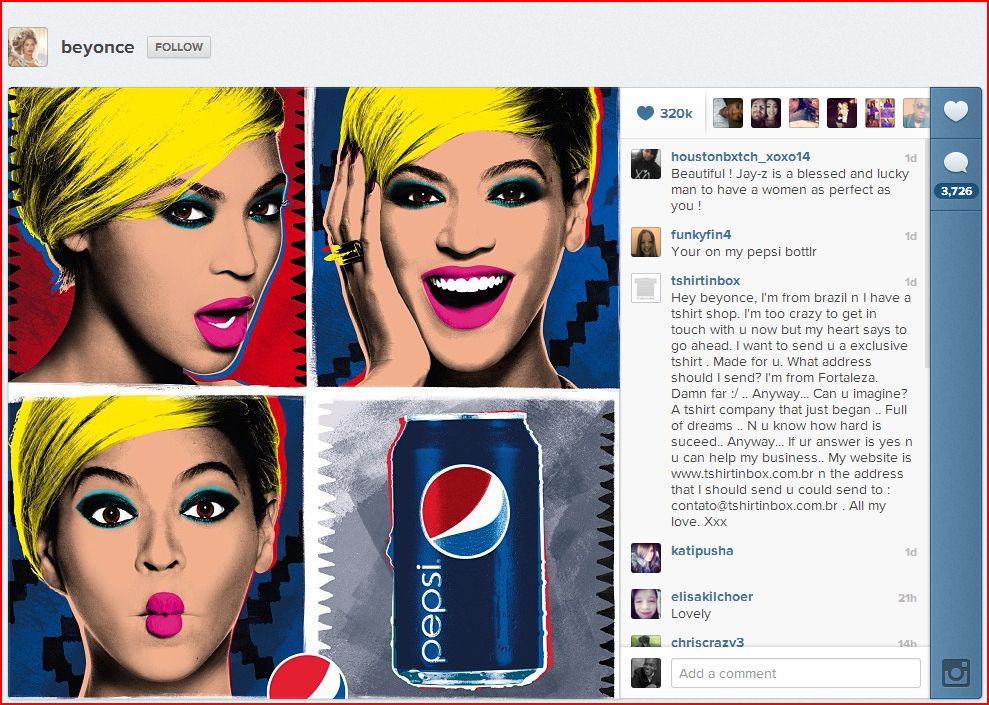Click the Add a comment field
This screenshot has width=989, height=705.
tap(796, 673)
